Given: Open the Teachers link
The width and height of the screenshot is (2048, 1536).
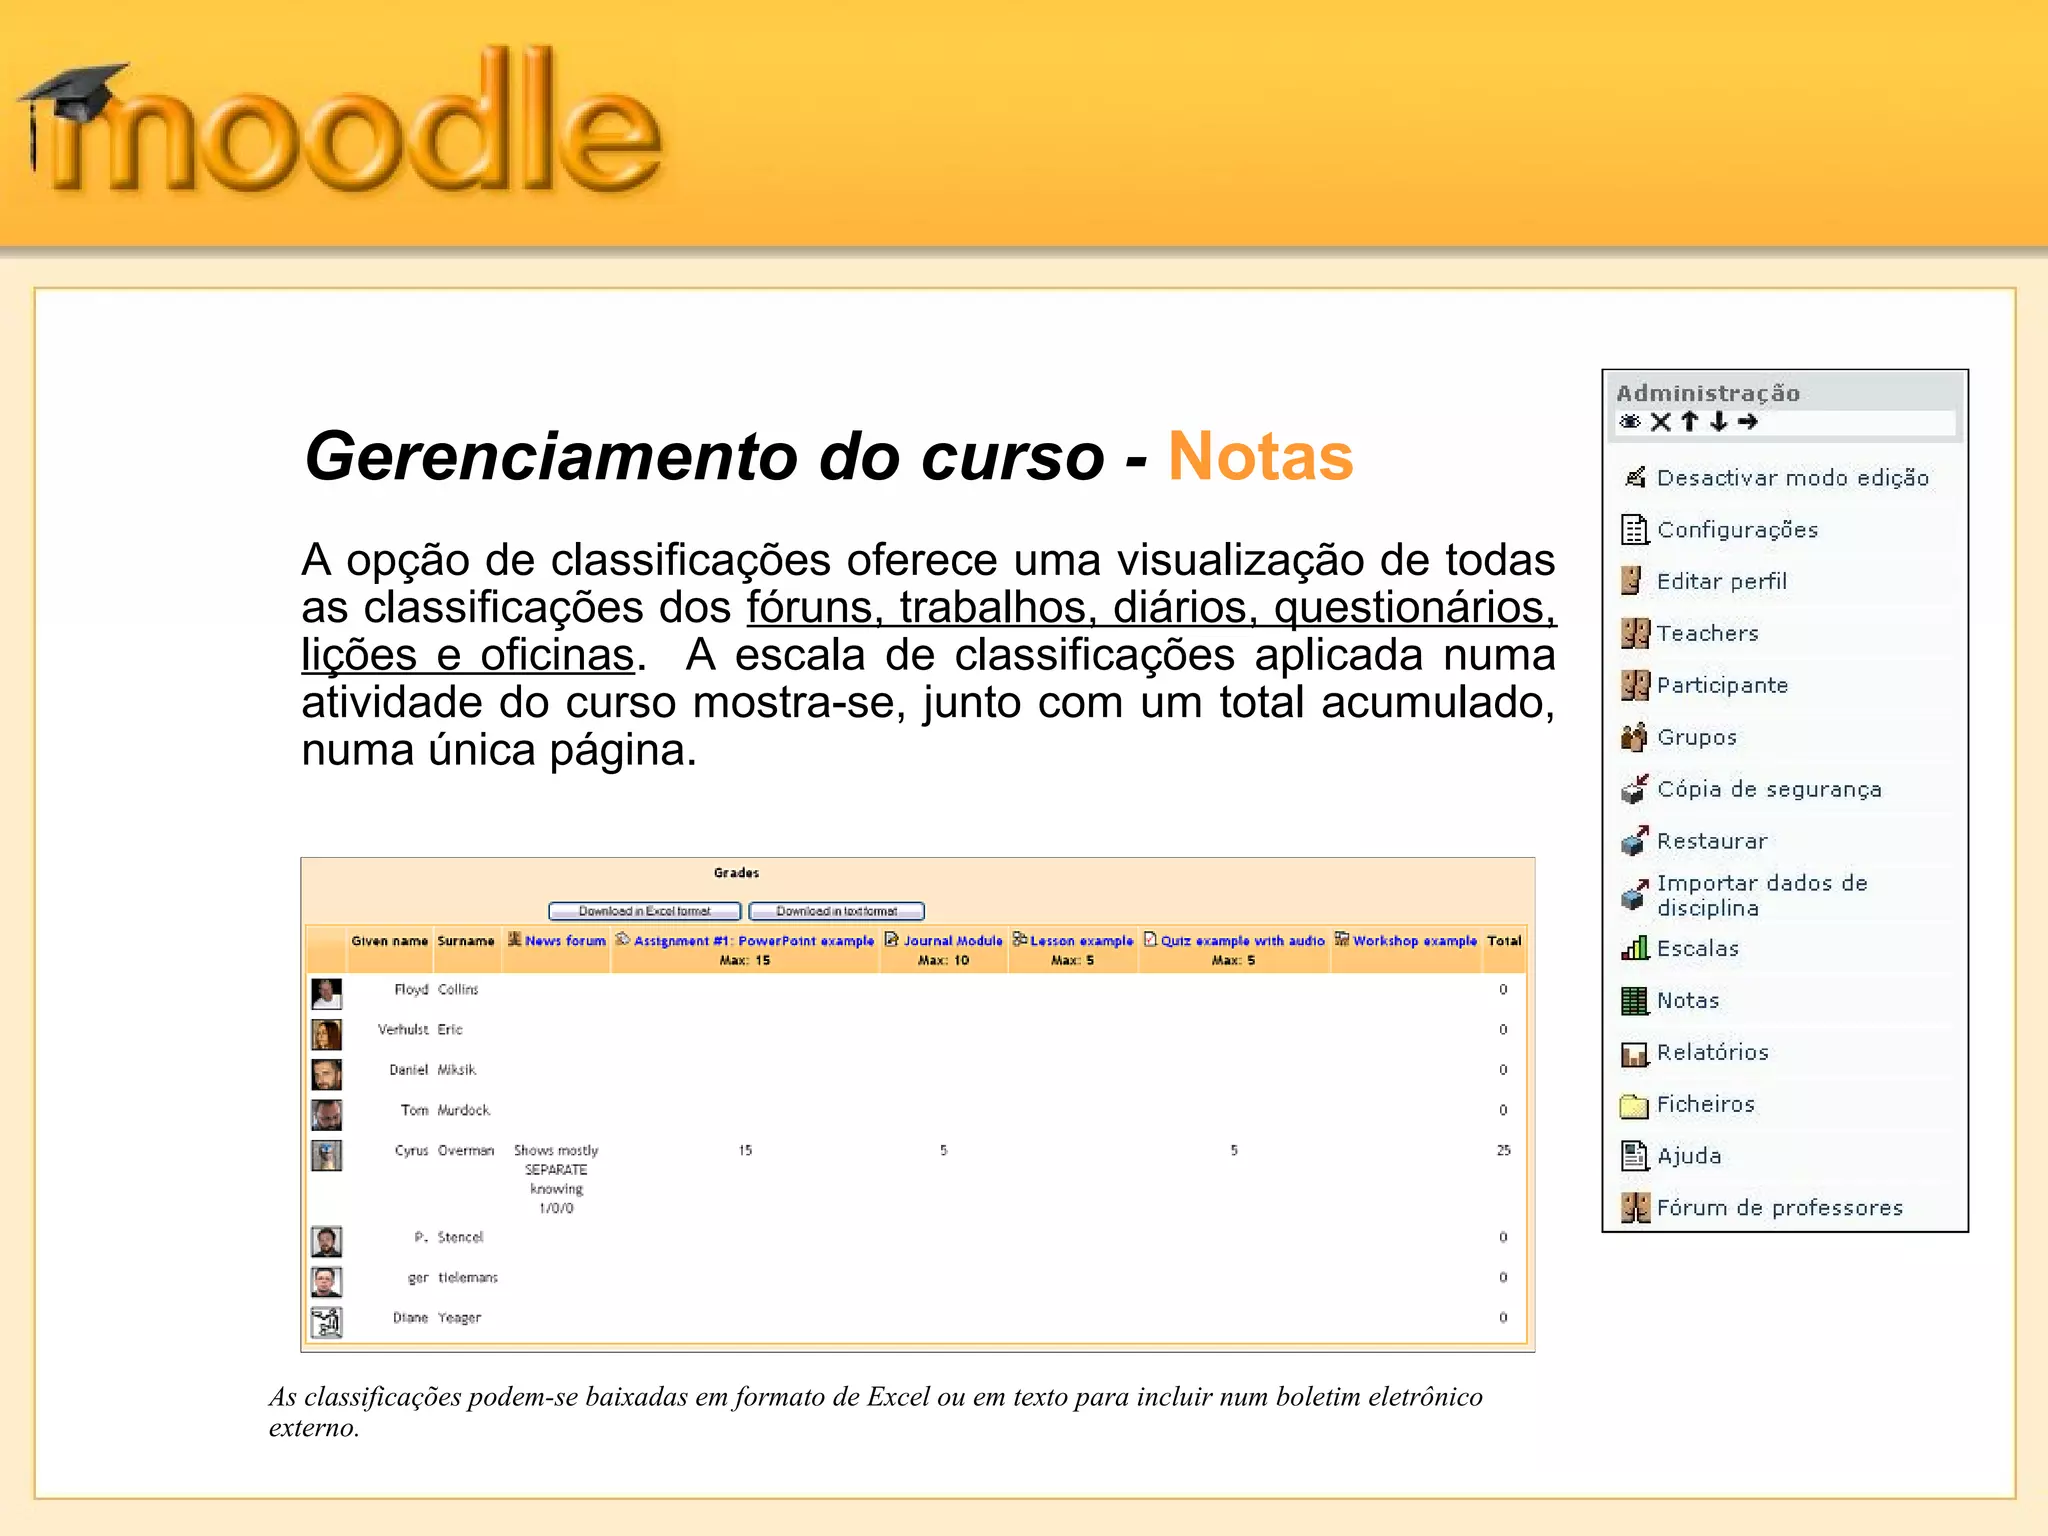Looking at the screenshot, I should click(1708, 633).
